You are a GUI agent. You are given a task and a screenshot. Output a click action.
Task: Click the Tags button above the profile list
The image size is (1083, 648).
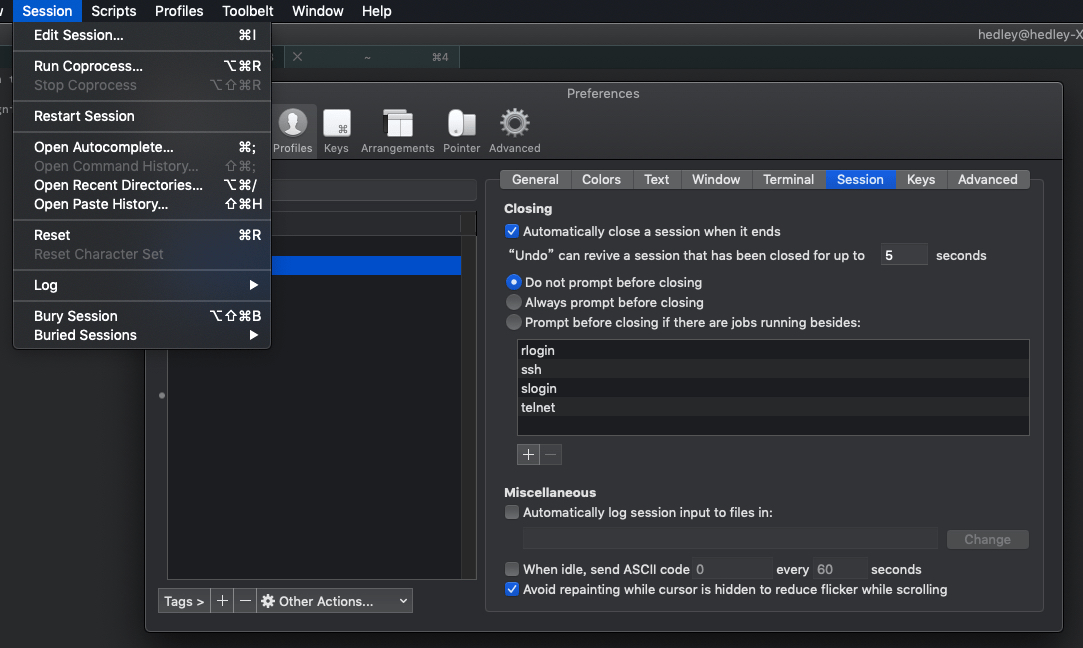tap(183, 601)
